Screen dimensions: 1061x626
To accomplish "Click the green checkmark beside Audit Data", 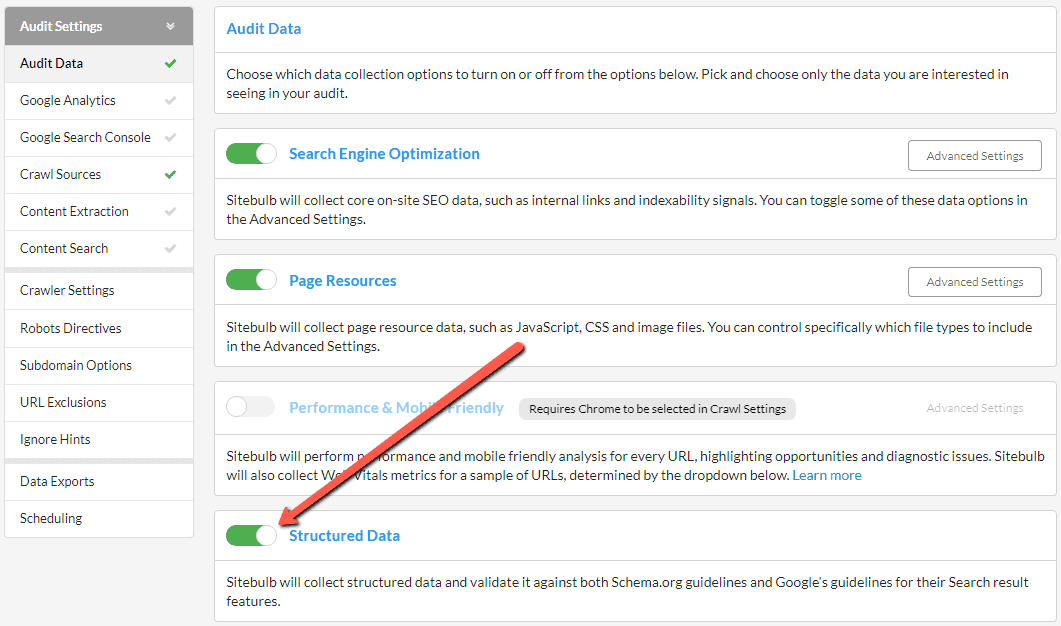I will coord(171,63).
